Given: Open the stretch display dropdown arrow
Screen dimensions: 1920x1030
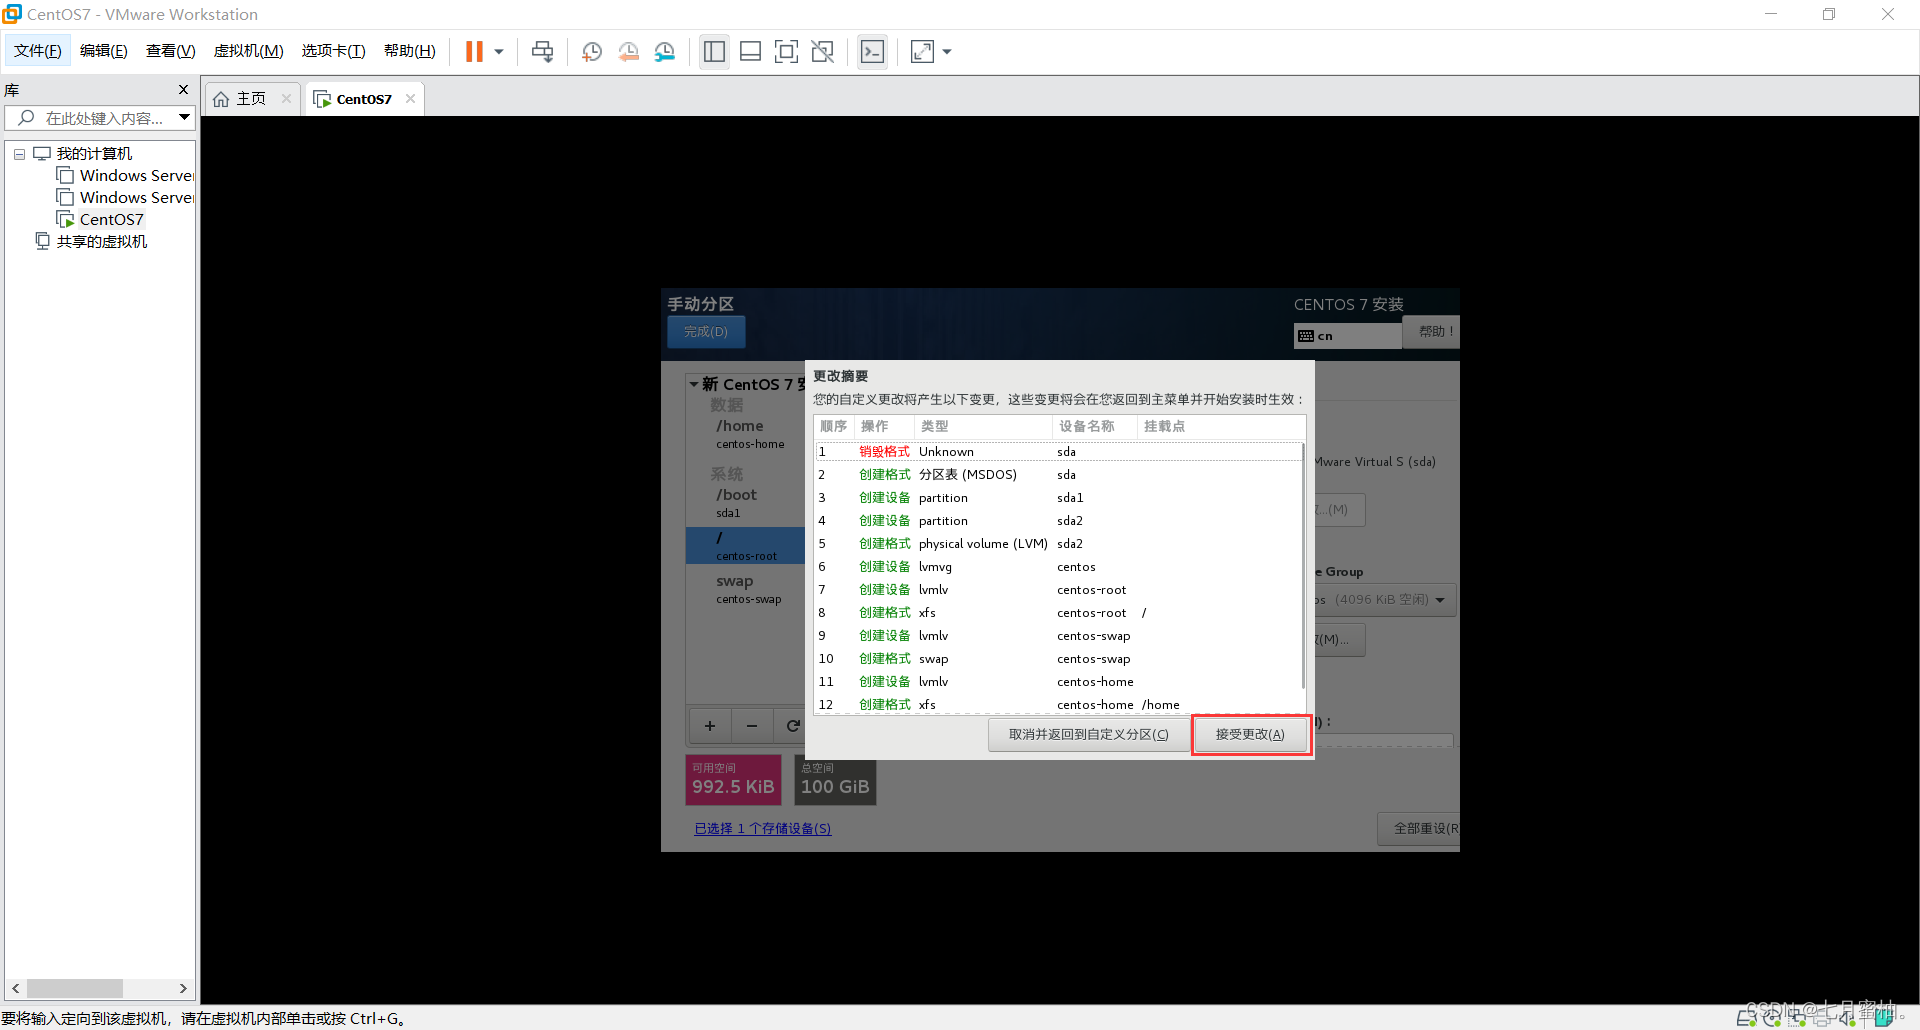Looking at the screenshot, I should [947, 52].
